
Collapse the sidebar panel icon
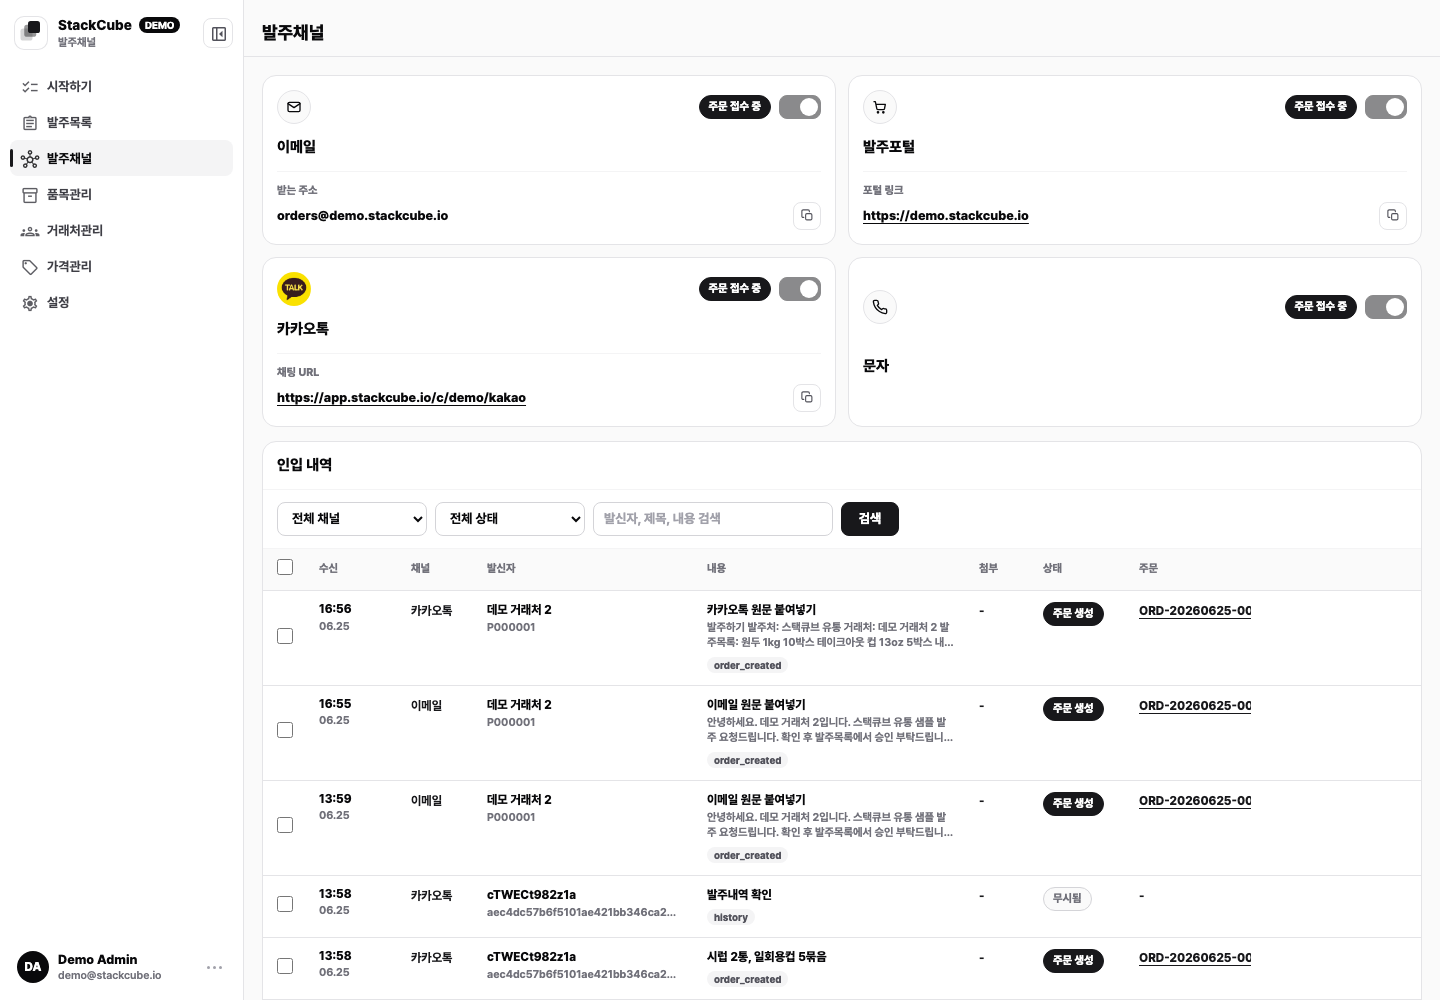pos(218,34)
